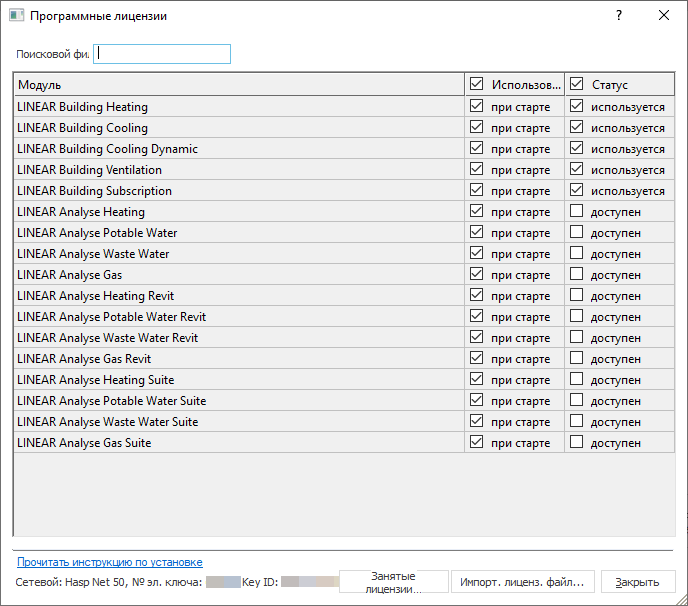Toggle the header Статус checkbox
Image resolution: width=688 pixels, height=606 pixels.
pos(577,83)
